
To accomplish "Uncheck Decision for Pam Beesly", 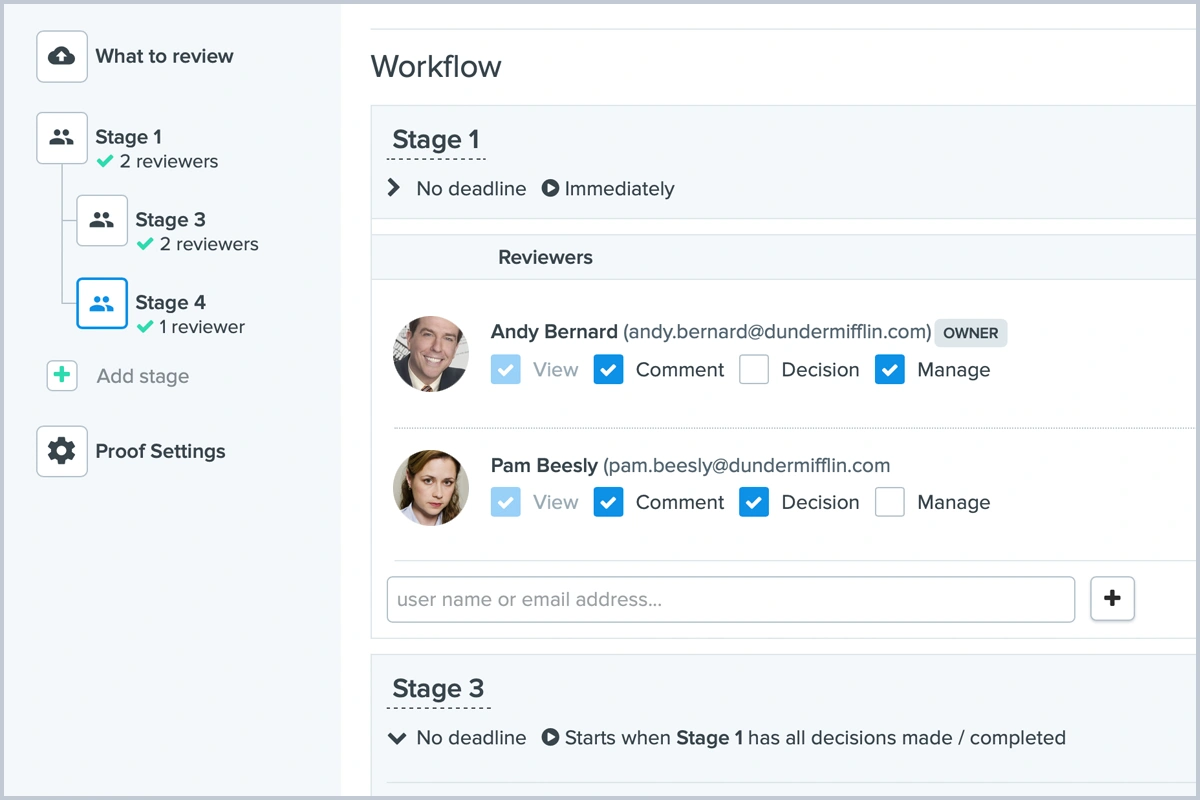I will click(x=754, y=502).
